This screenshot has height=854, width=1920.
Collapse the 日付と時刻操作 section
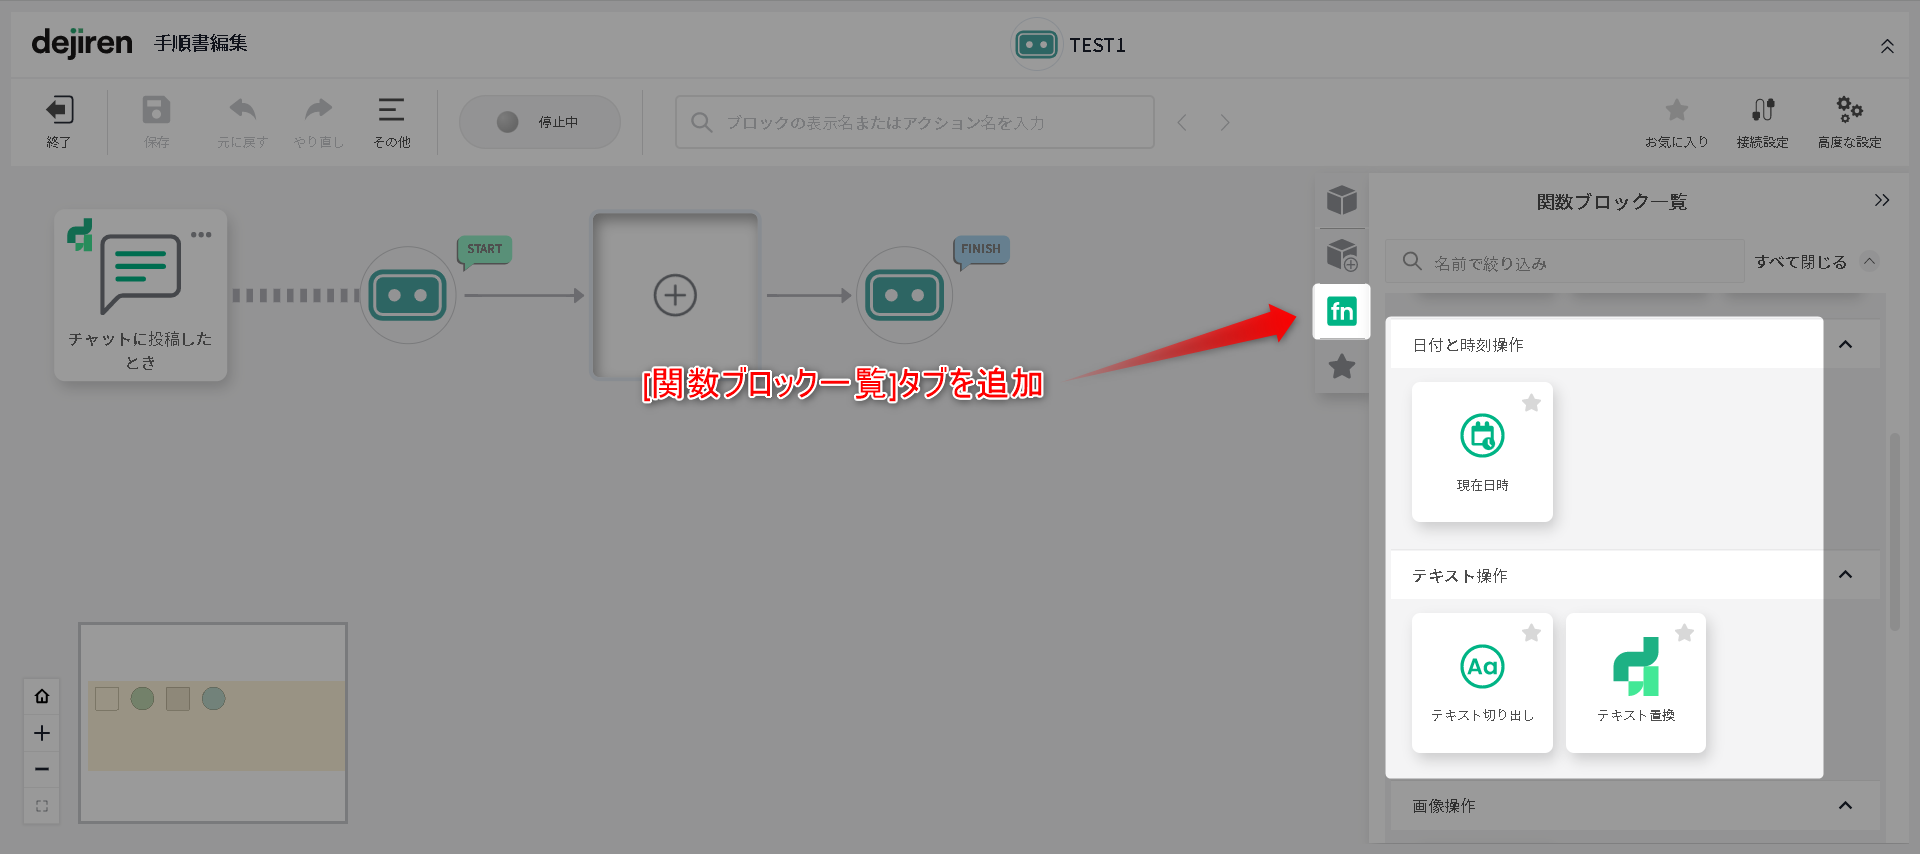pyautogui.click(x=1845, y=345)
